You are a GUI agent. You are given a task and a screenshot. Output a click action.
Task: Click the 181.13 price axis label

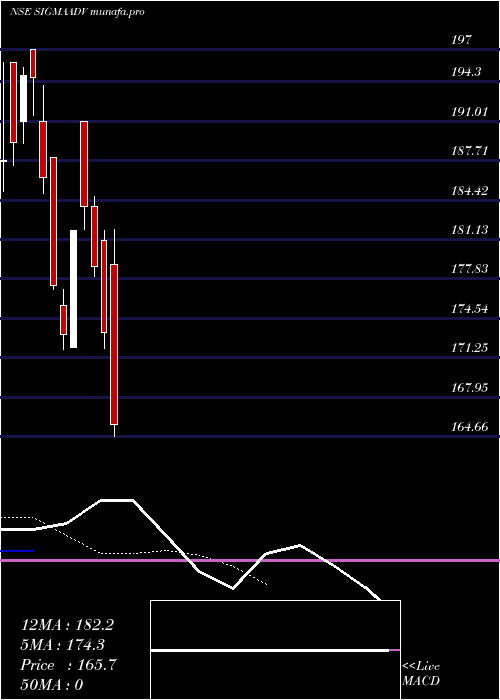tap(469, 230)
